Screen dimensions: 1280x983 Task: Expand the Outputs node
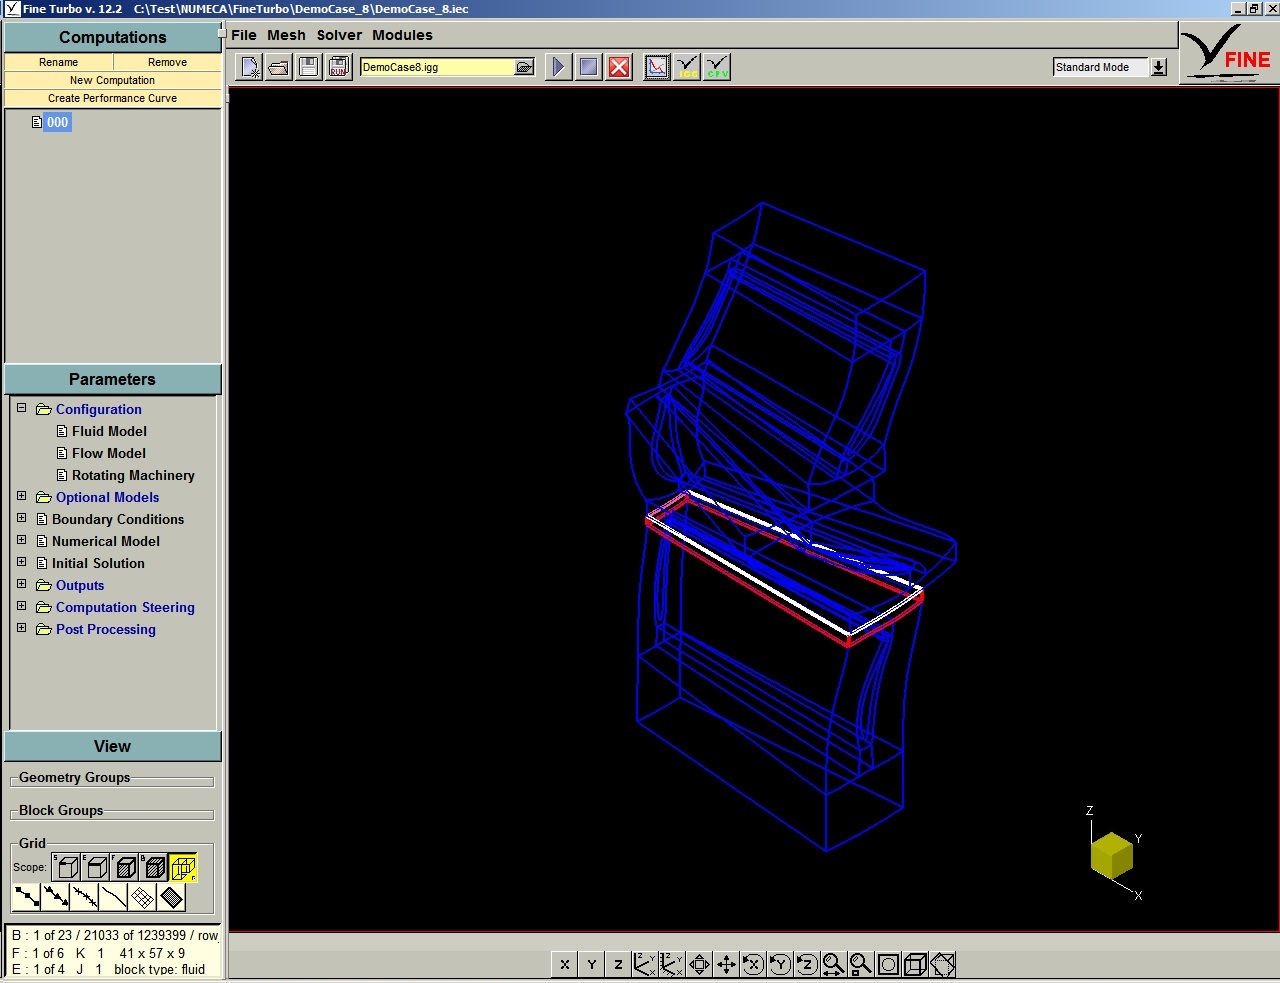[x=21, y=584]
